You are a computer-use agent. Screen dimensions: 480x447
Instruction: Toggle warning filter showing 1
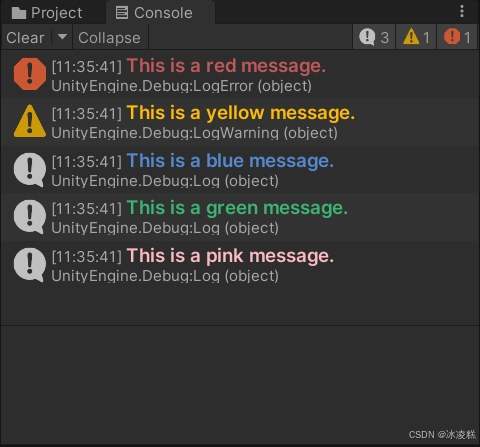(416, 37)
